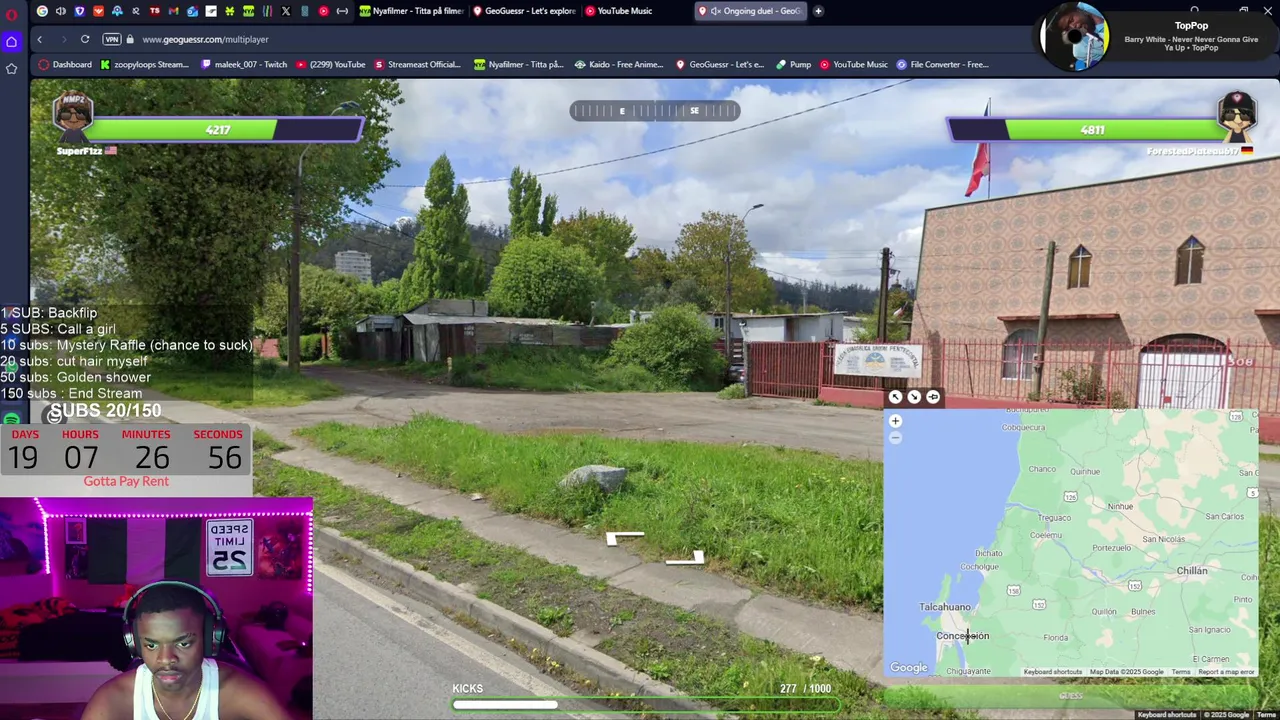Click the TopPop media thumbnail
Image resolution: width=1280 pixels, height=720 pixels.
tap(1074, 37)
